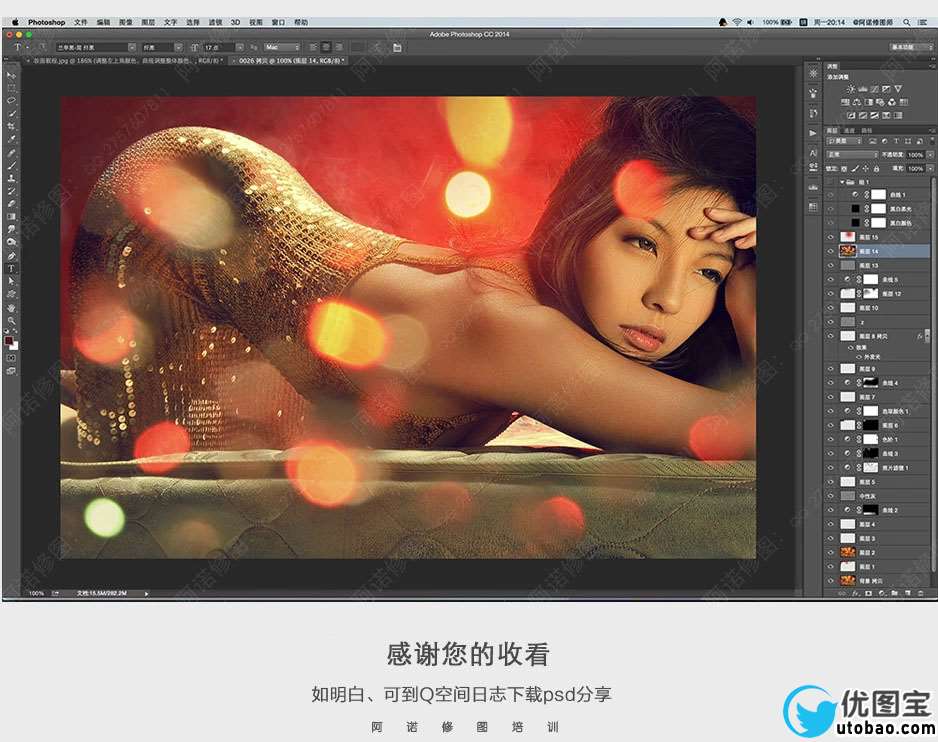The height and width of the screenshot is (742, 938).
Task: Switch to the 0026 拷贝 document tab
Action: click(288, 61)
